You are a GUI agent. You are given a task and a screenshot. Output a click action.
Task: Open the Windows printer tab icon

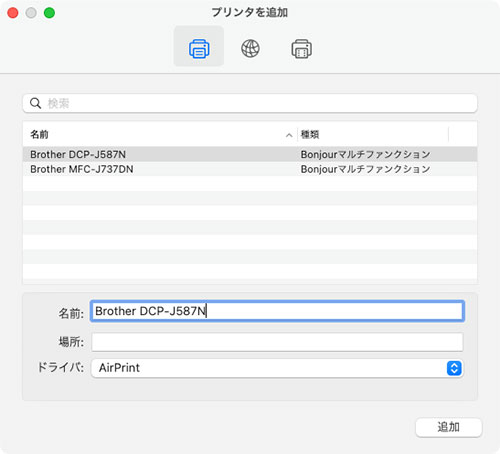point(302,49)
